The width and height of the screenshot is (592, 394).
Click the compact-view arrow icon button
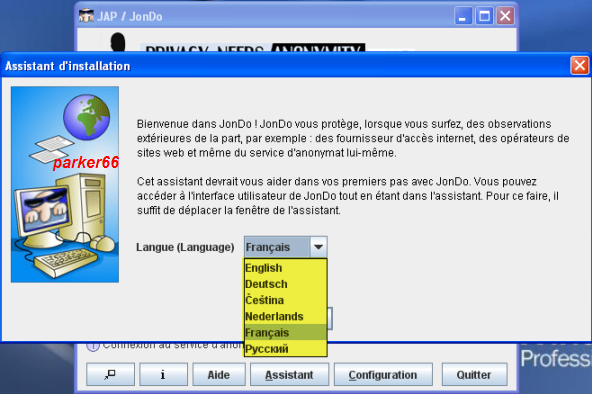point(110,375)
